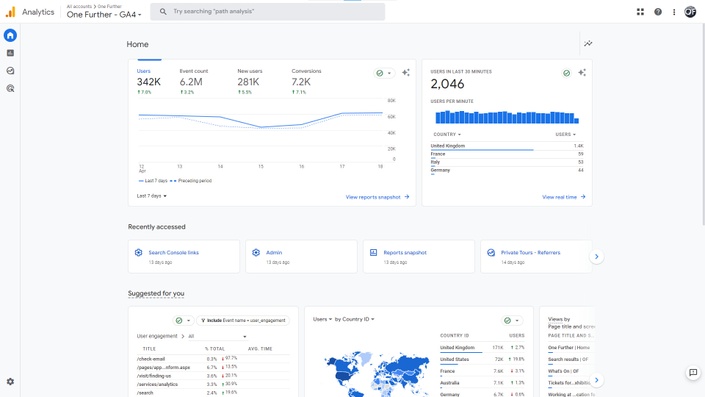Screen dimensions: 705x397
Task: Click the France realtime row
Action: click(x=507, y=154)
